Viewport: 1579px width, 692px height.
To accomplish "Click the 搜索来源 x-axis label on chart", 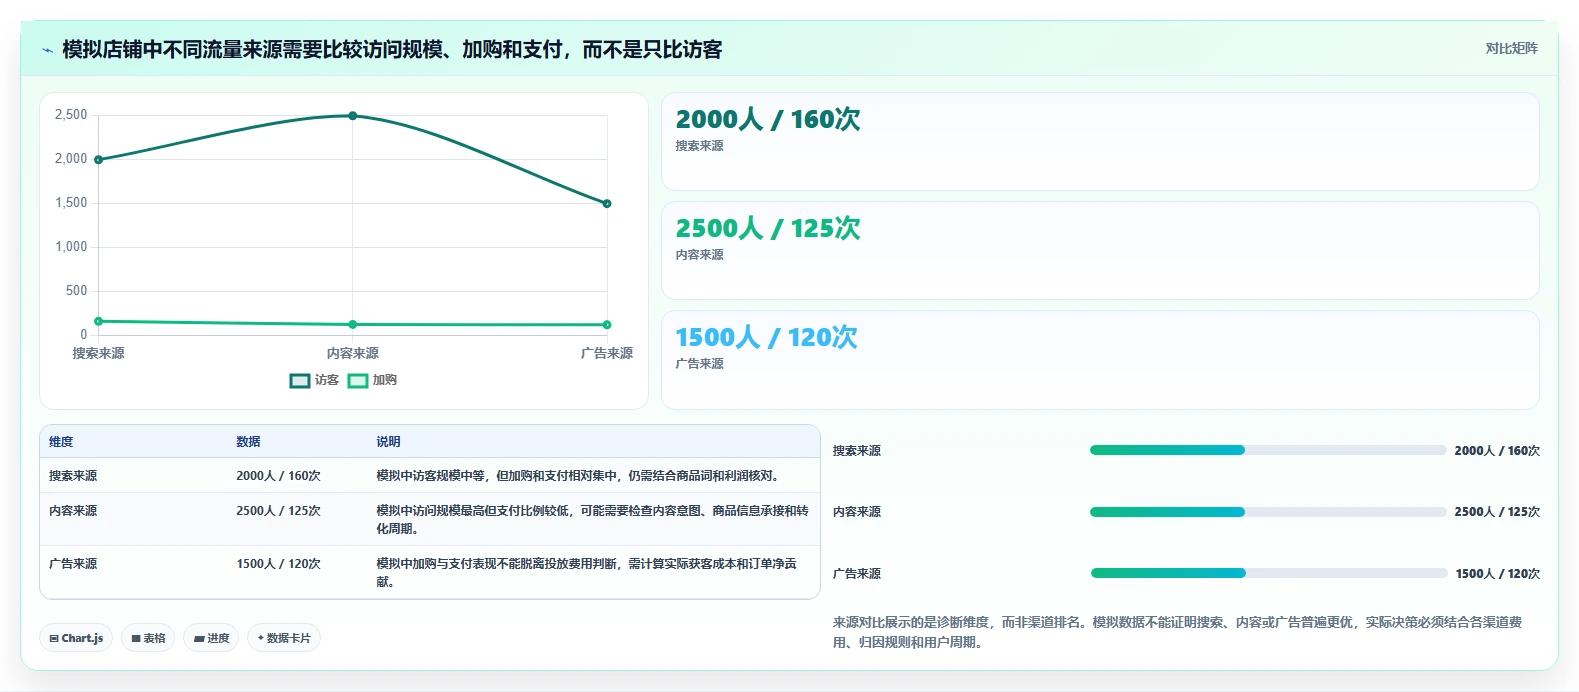I will tap(98, 354).
